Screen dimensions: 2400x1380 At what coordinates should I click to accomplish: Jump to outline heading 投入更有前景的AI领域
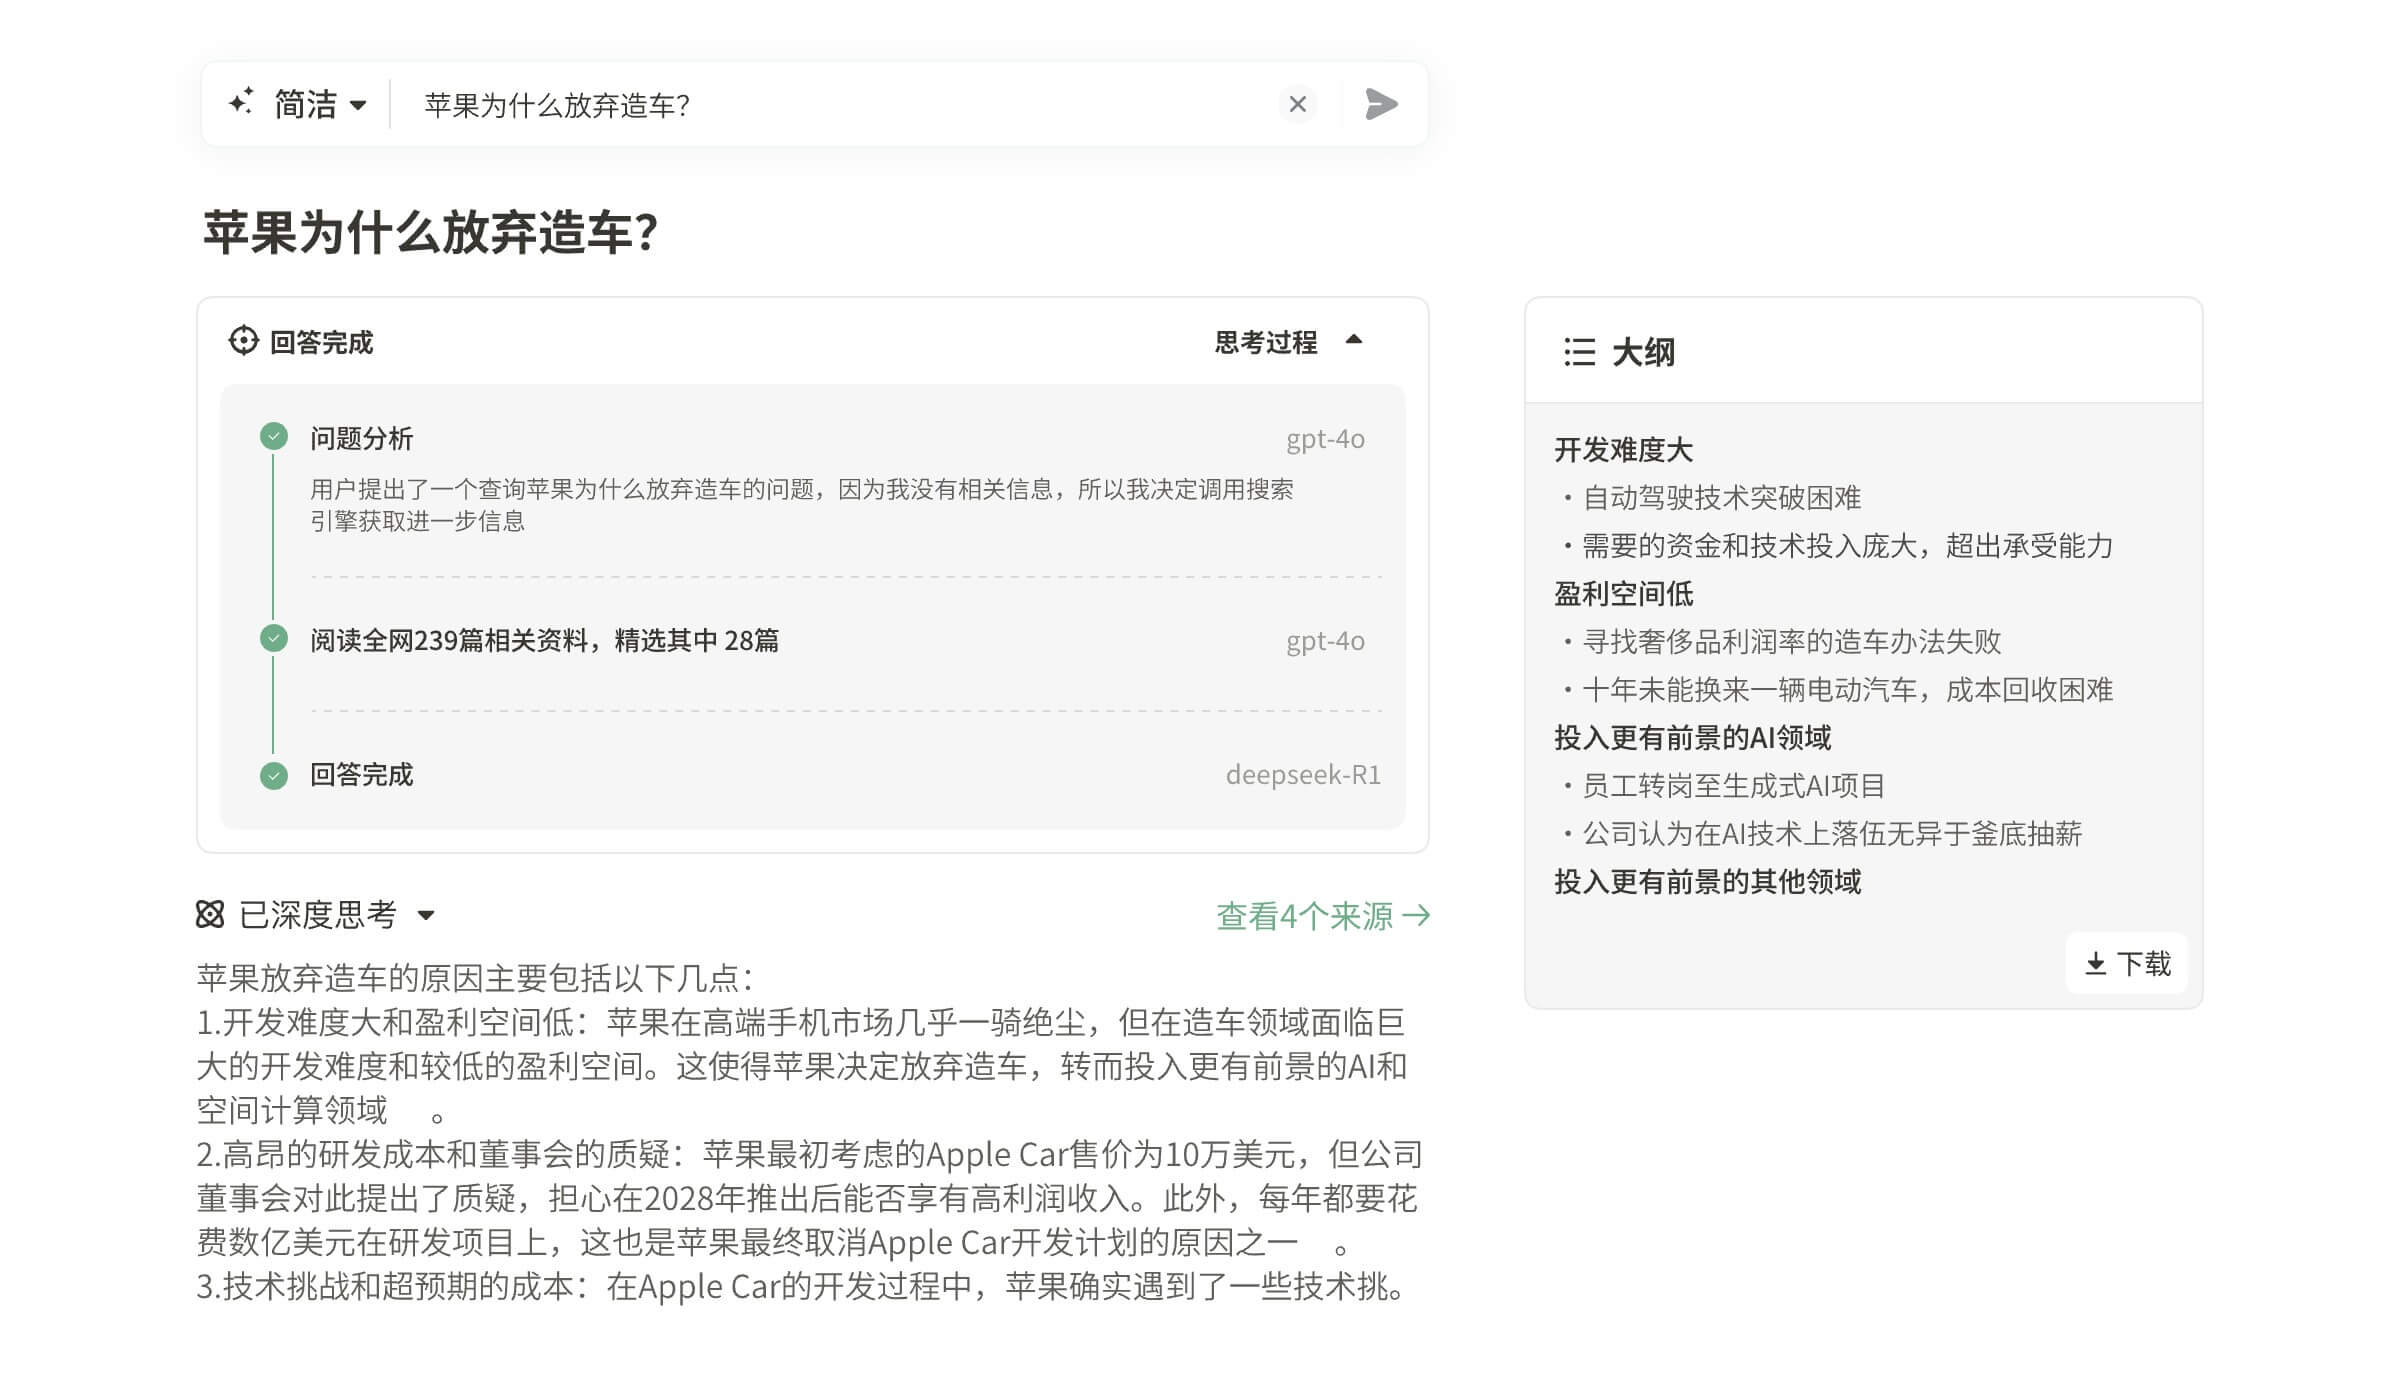tap(1692, 738)
